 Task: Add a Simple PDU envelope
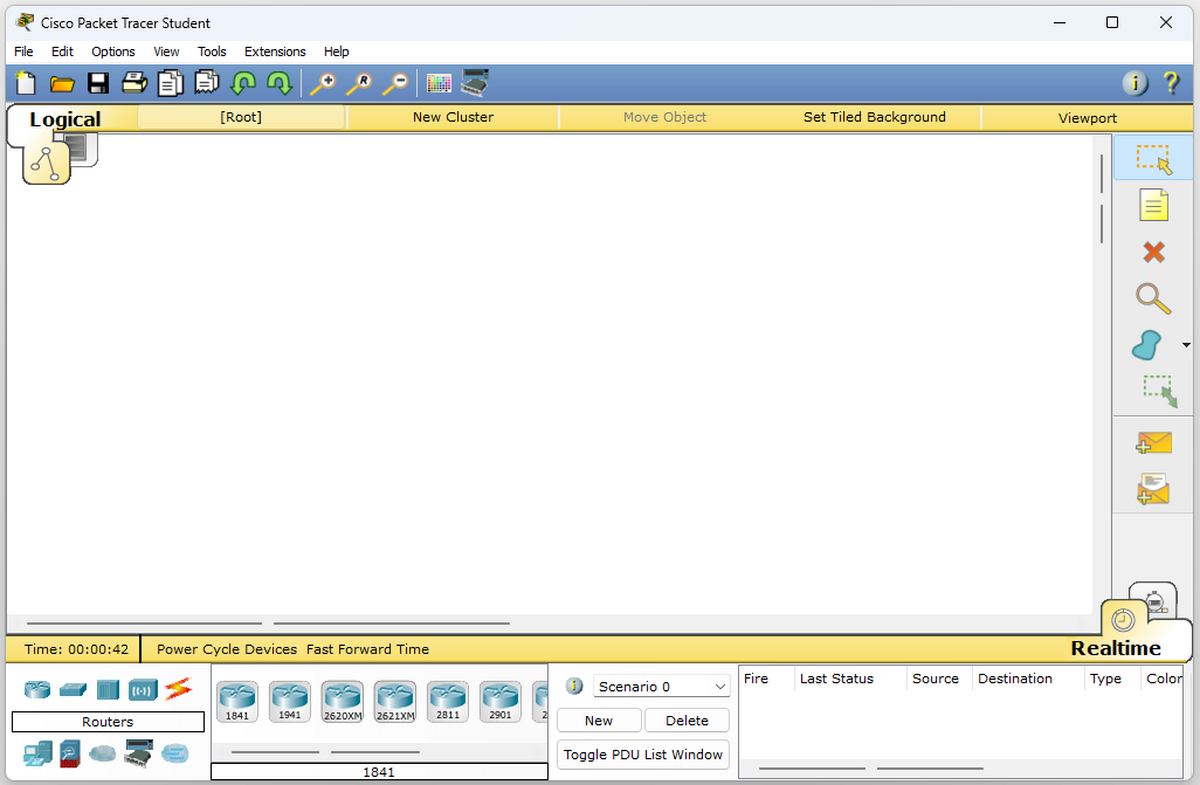point(1153,443)
